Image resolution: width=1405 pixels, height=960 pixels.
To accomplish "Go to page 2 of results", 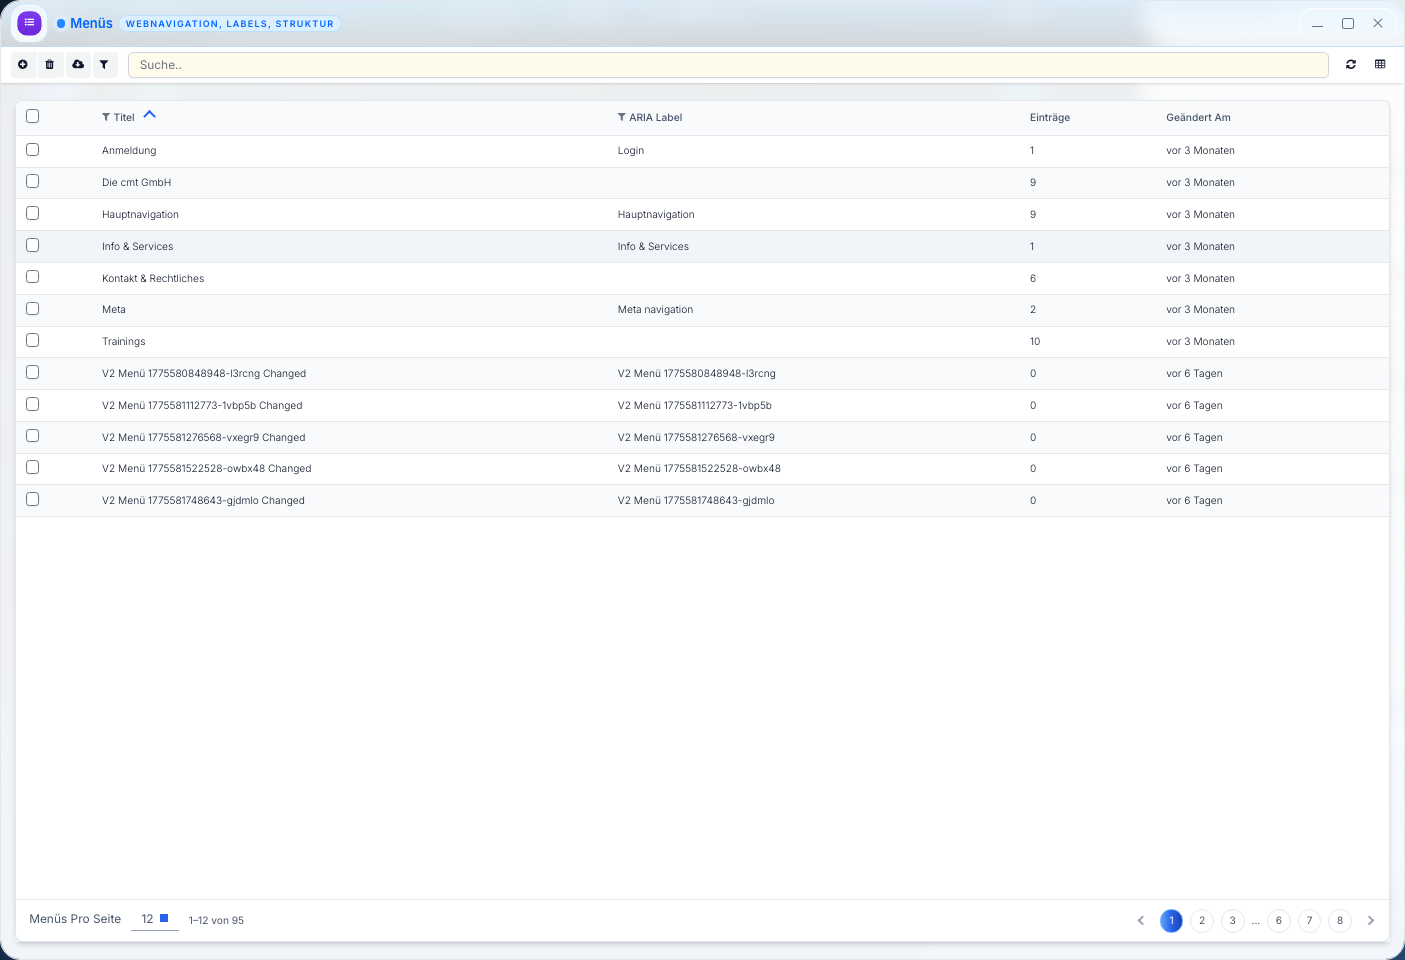I will (1202, 921).
